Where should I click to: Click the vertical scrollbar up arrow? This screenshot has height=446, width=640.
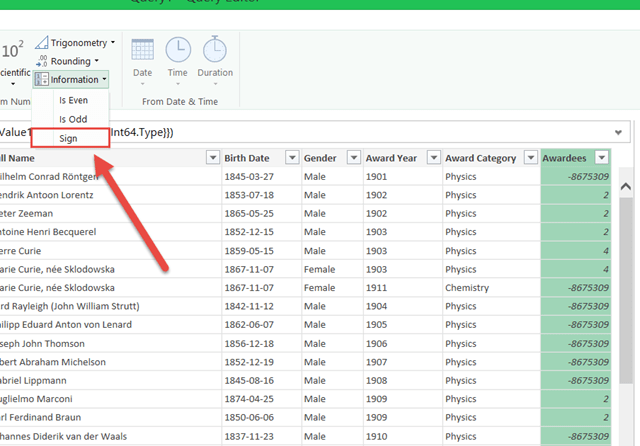point(625,187)
